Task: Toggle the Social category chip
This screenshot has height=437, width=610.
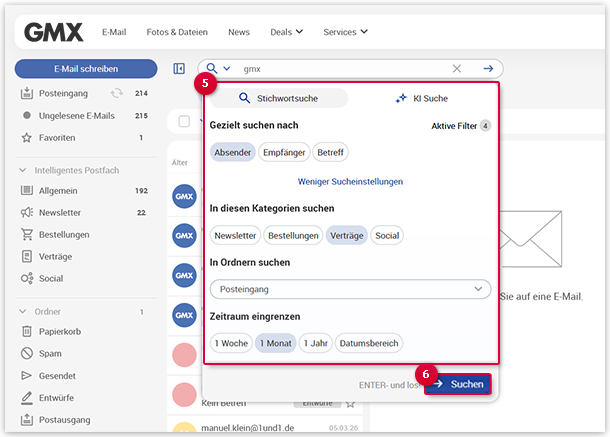Action: click(387, 235)
